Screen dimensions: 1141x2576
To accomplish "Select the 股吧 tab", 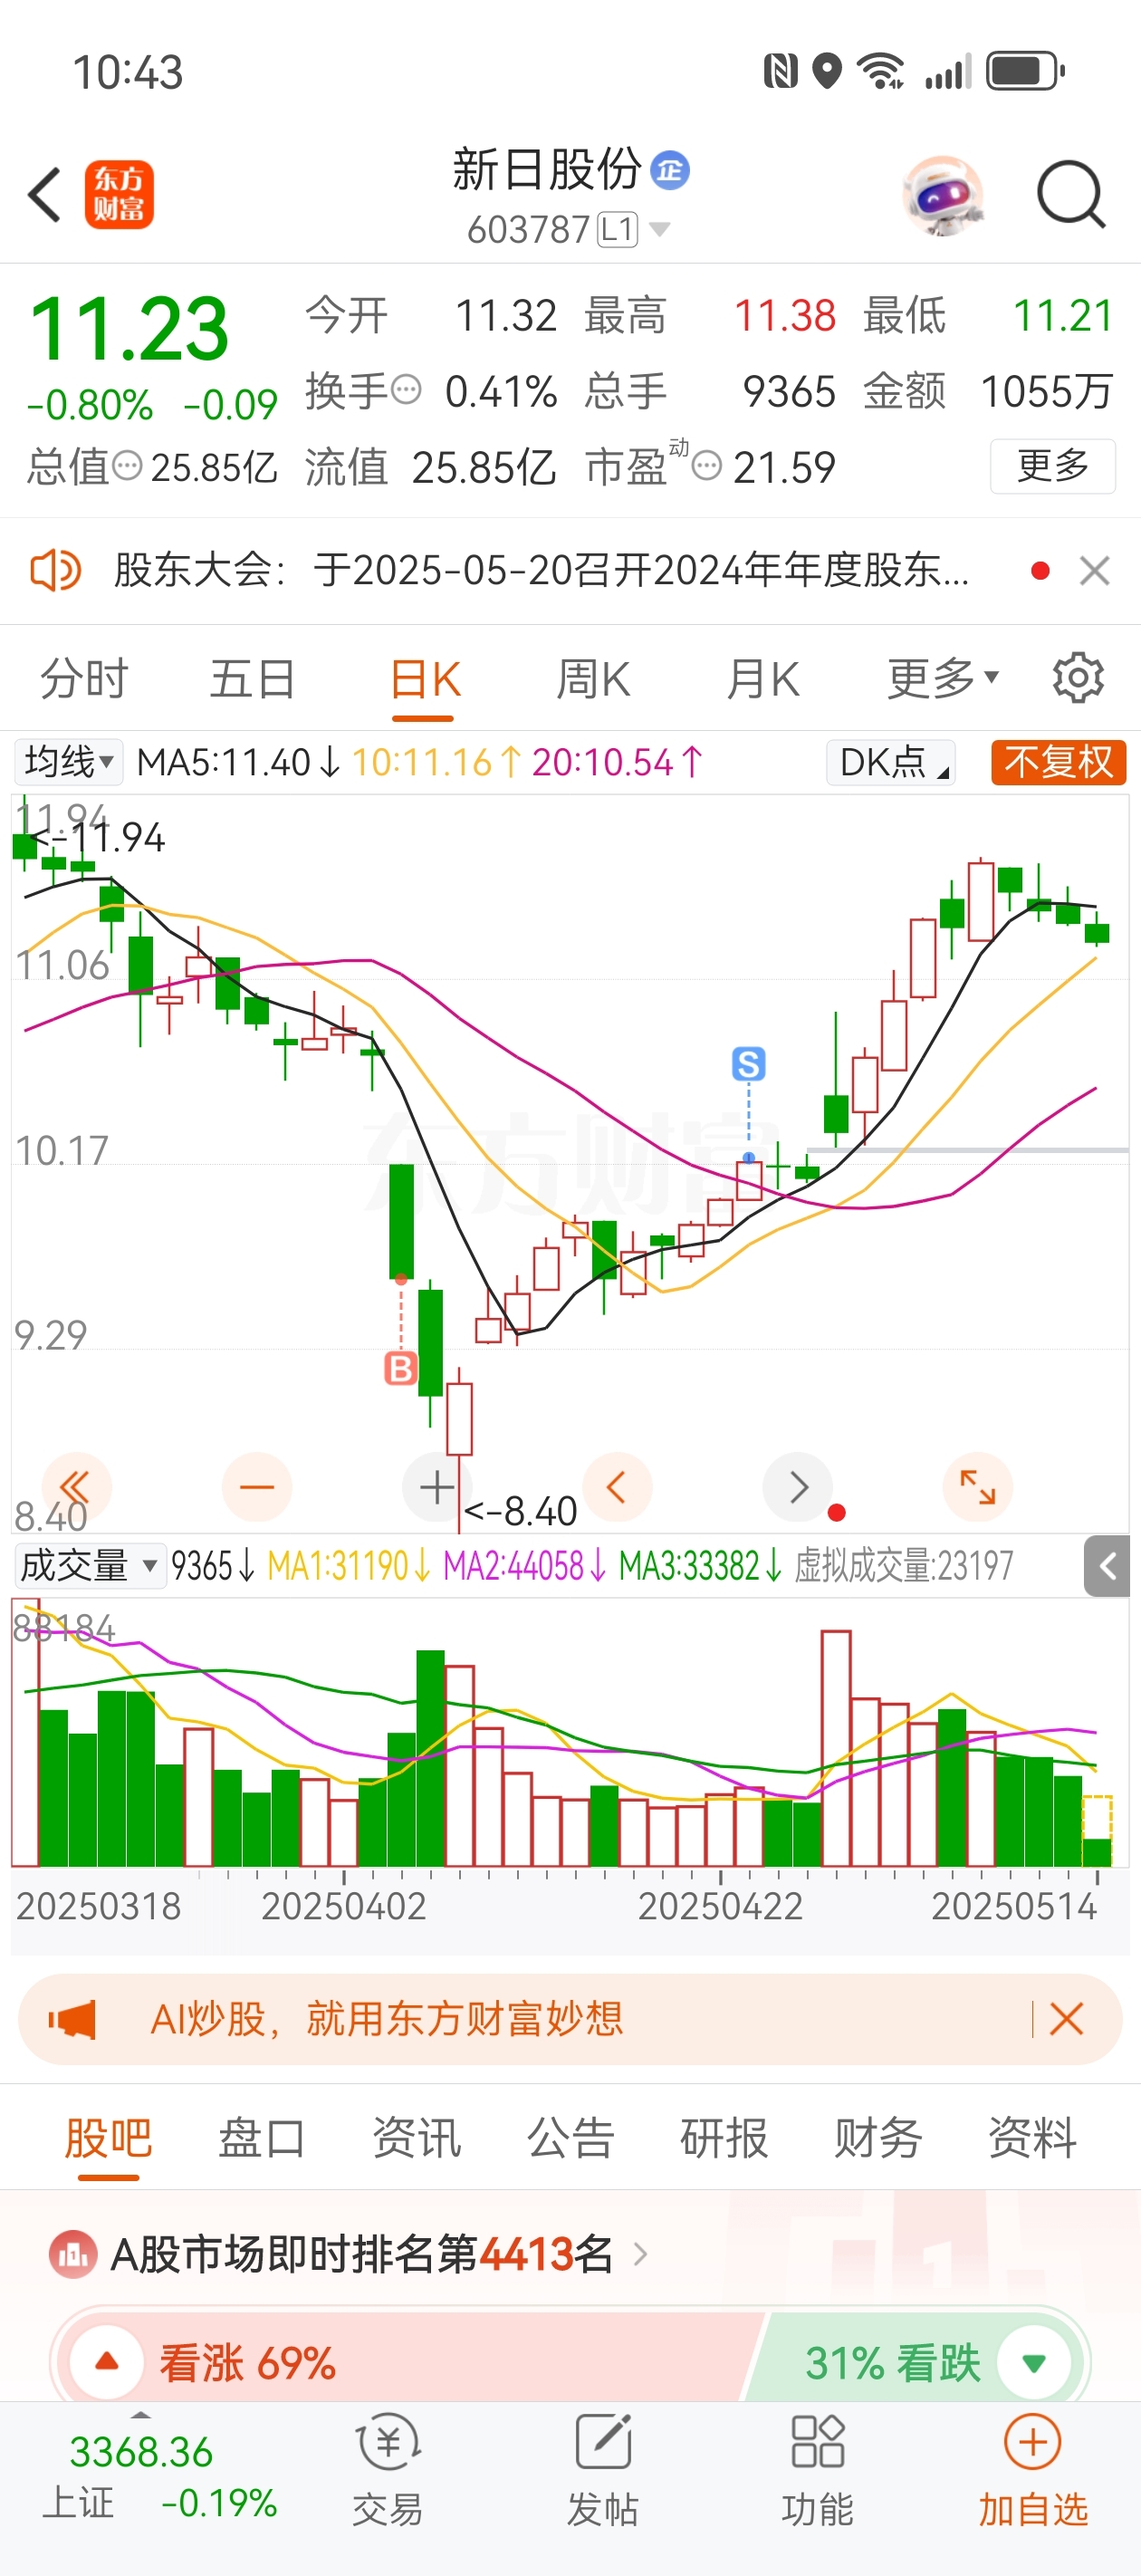I will (108, 2138).
